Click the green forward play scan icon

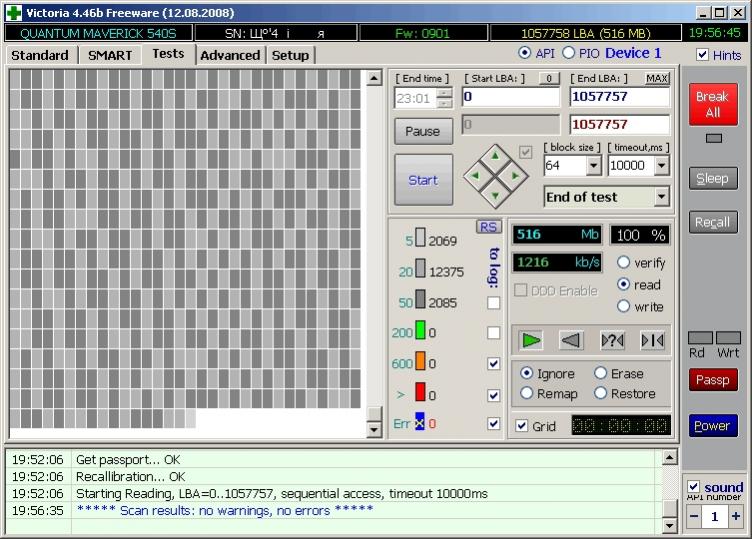click(531, 340)
